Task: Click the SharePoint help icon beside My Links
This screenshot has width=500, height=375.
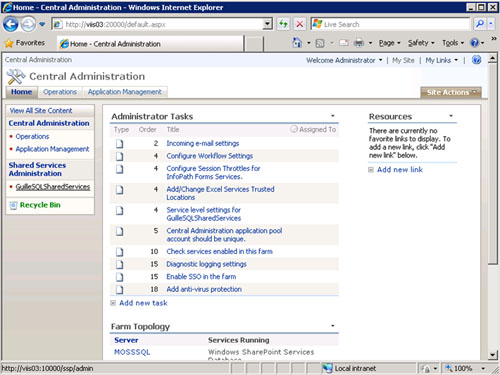Action: [477, 60]
